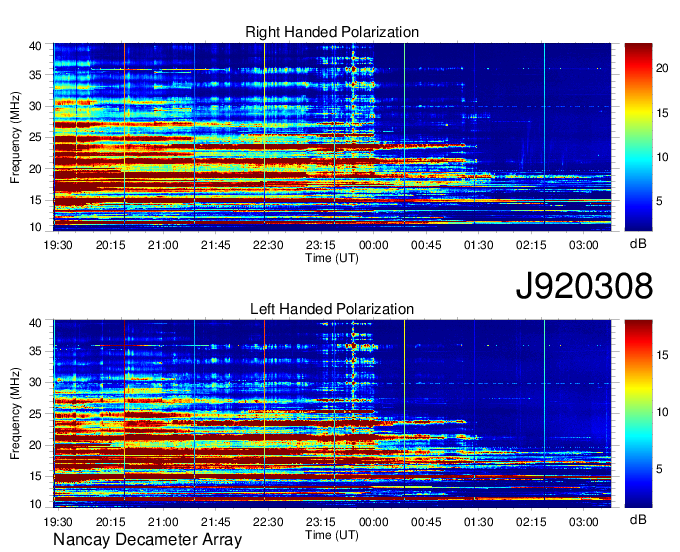Click the dB unit label under the top color bar
This screenshot has height=552, width=680.
coord(638,244)
